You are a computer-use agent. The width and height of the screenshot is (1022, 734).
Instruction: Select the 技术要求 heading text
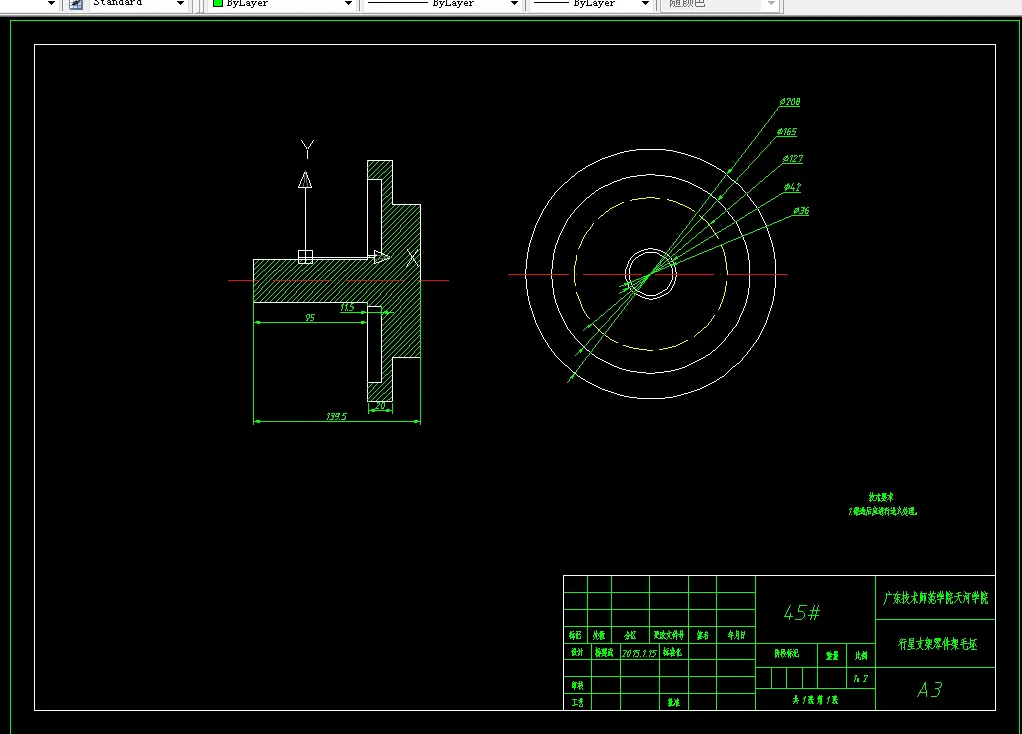[x=881, y=497]
